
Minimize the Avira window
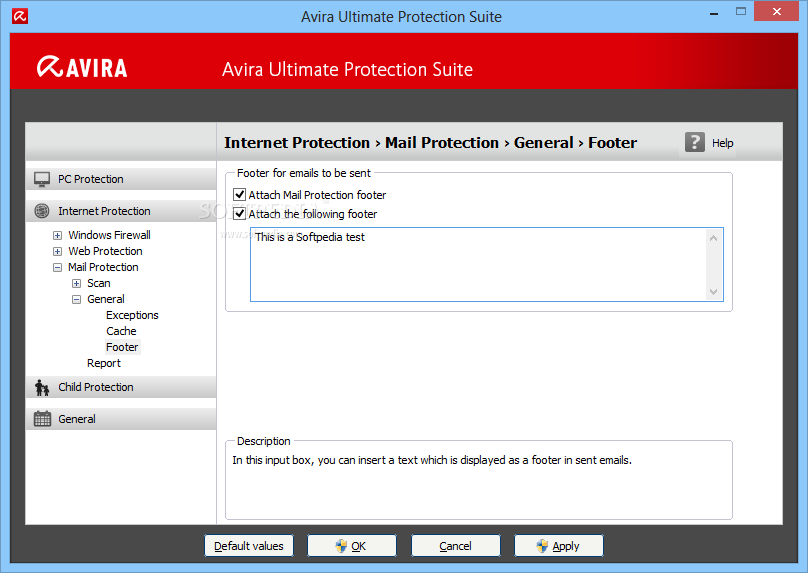[x=714, y=12]
